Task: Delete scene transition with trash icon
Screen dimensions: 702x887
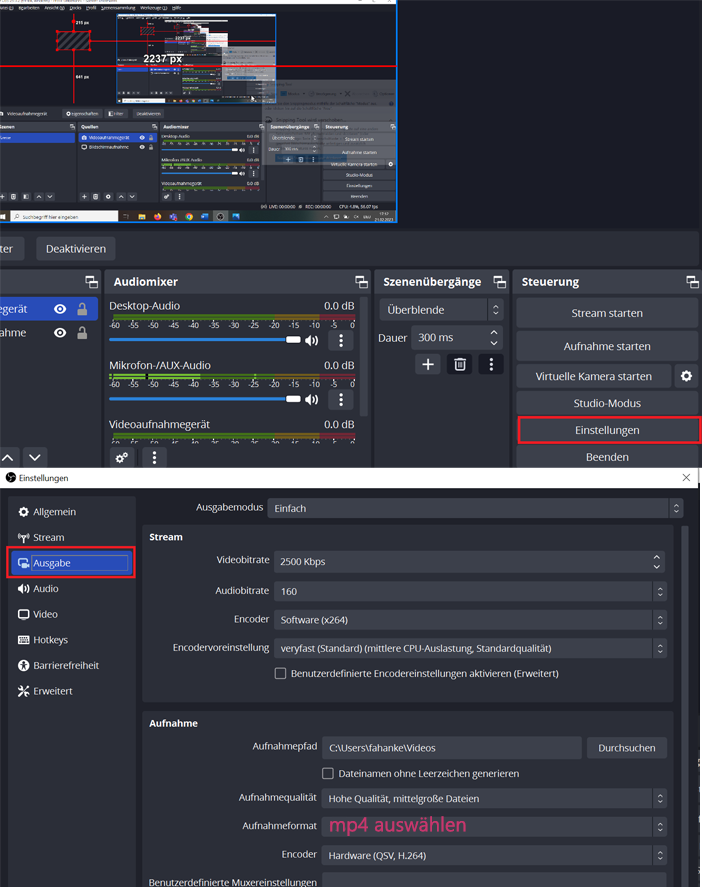Action: [459, 364]
